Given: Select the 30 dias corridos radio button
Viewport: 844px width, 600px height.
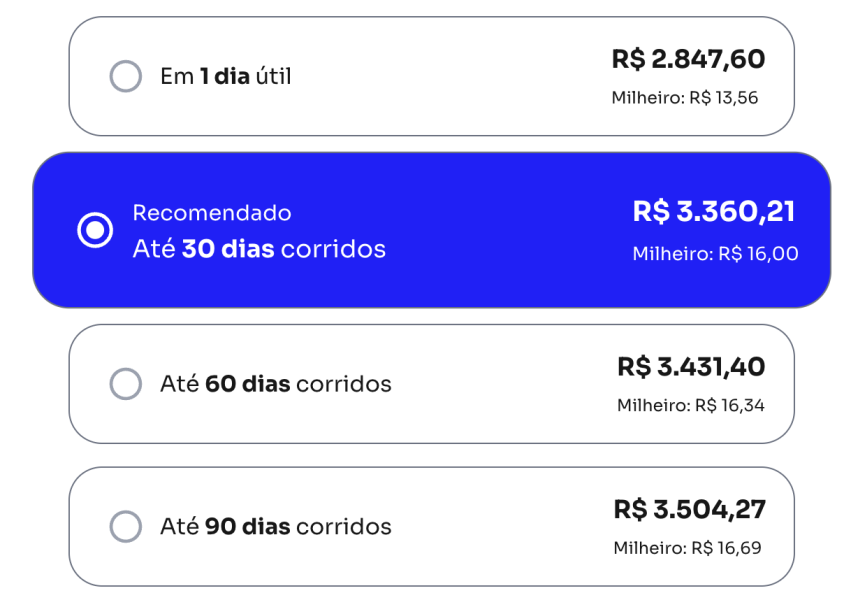Looking at the screenshot, I should point(95,231).
